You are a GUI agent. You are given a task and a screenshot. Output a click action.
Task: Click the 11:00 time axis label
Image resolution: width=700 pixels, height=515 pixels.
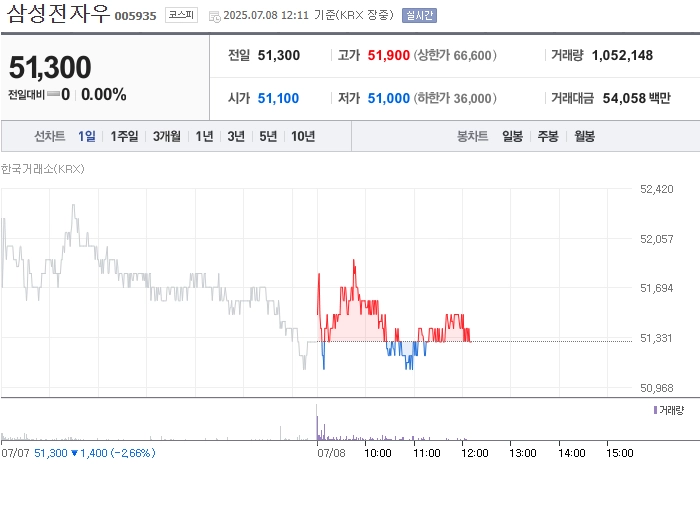pyautogui.click(x=427, y=453)
